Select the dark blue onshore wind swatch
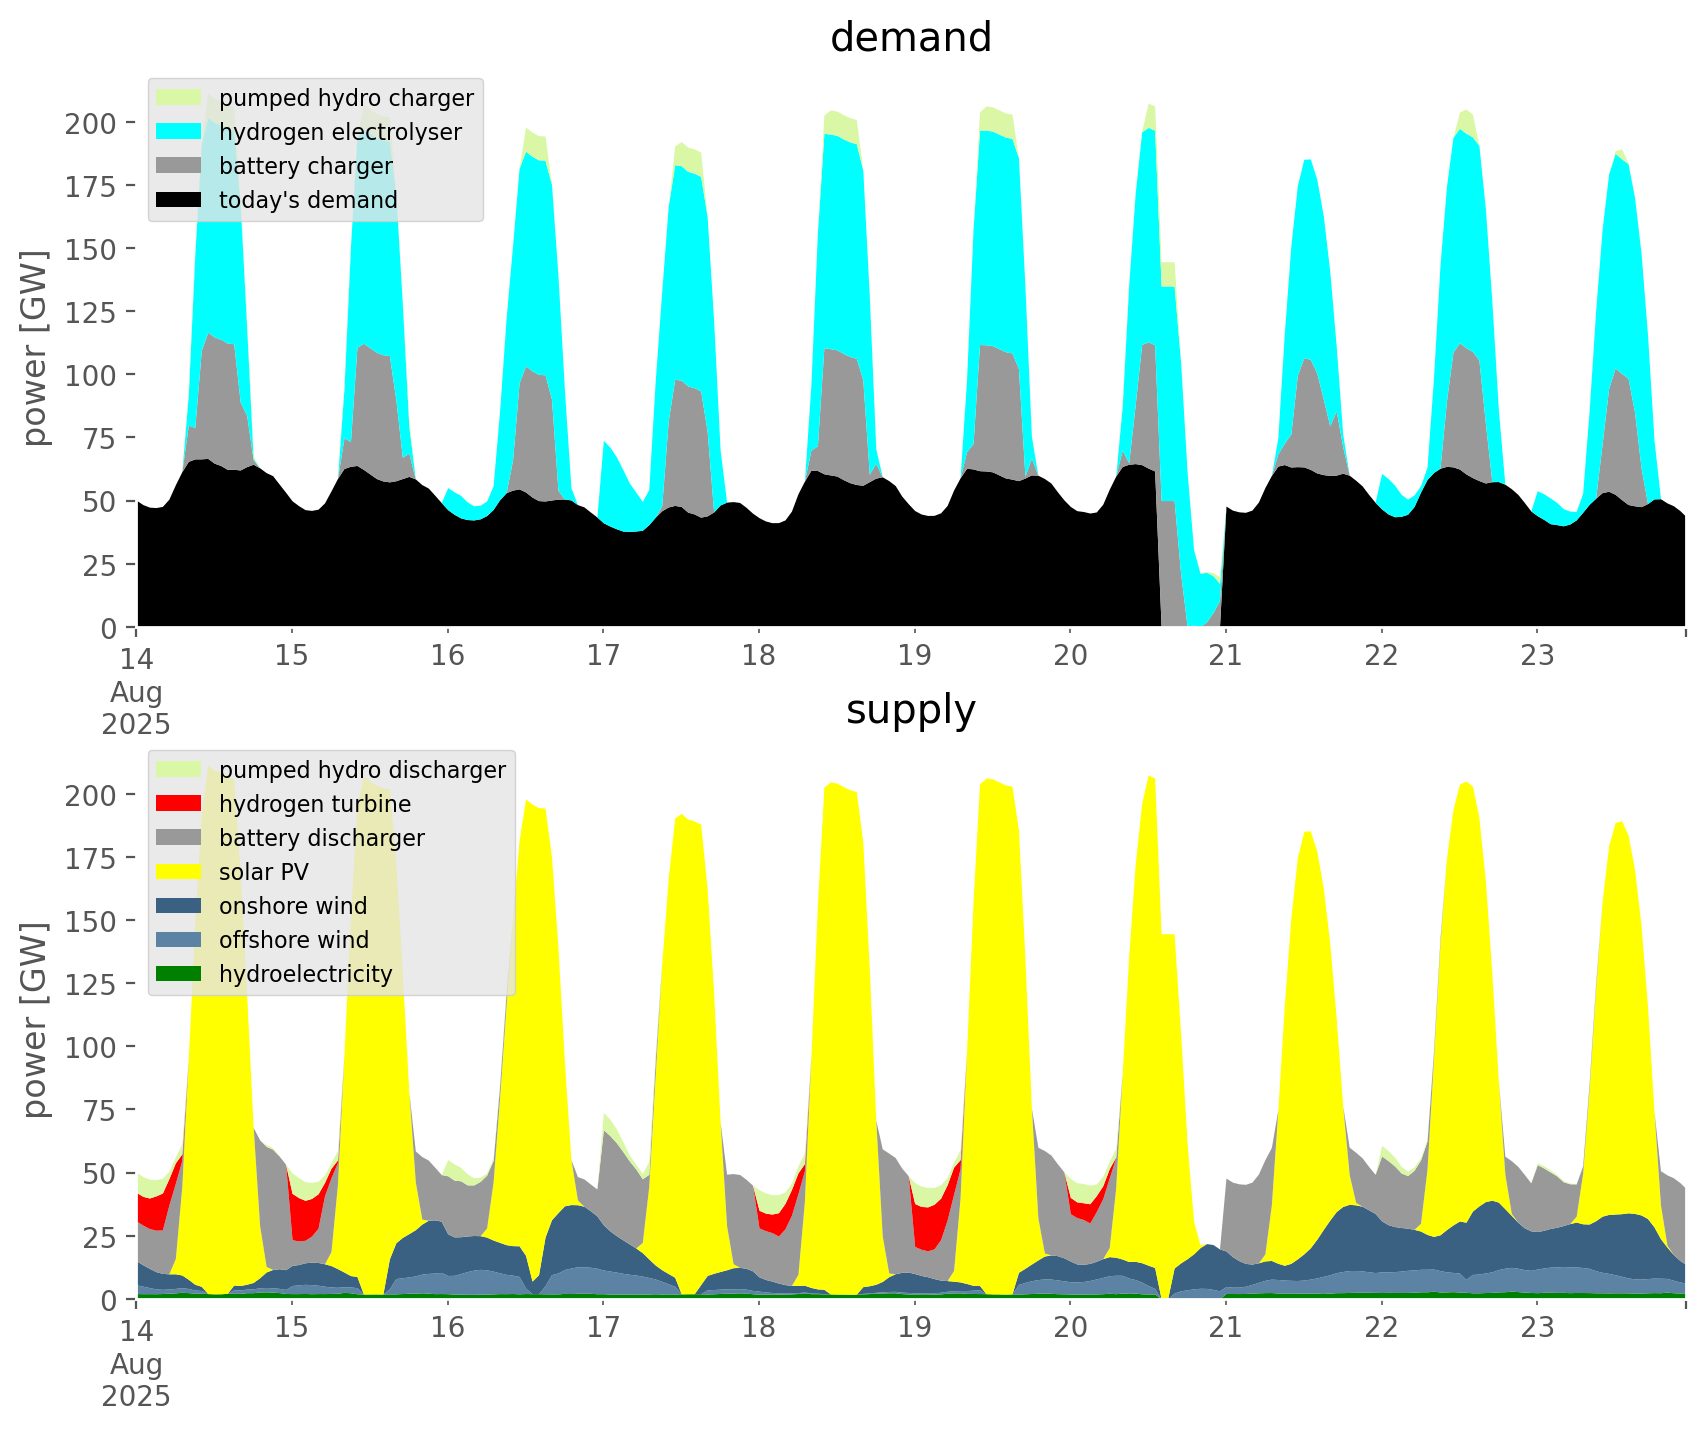 pos(179,906)
